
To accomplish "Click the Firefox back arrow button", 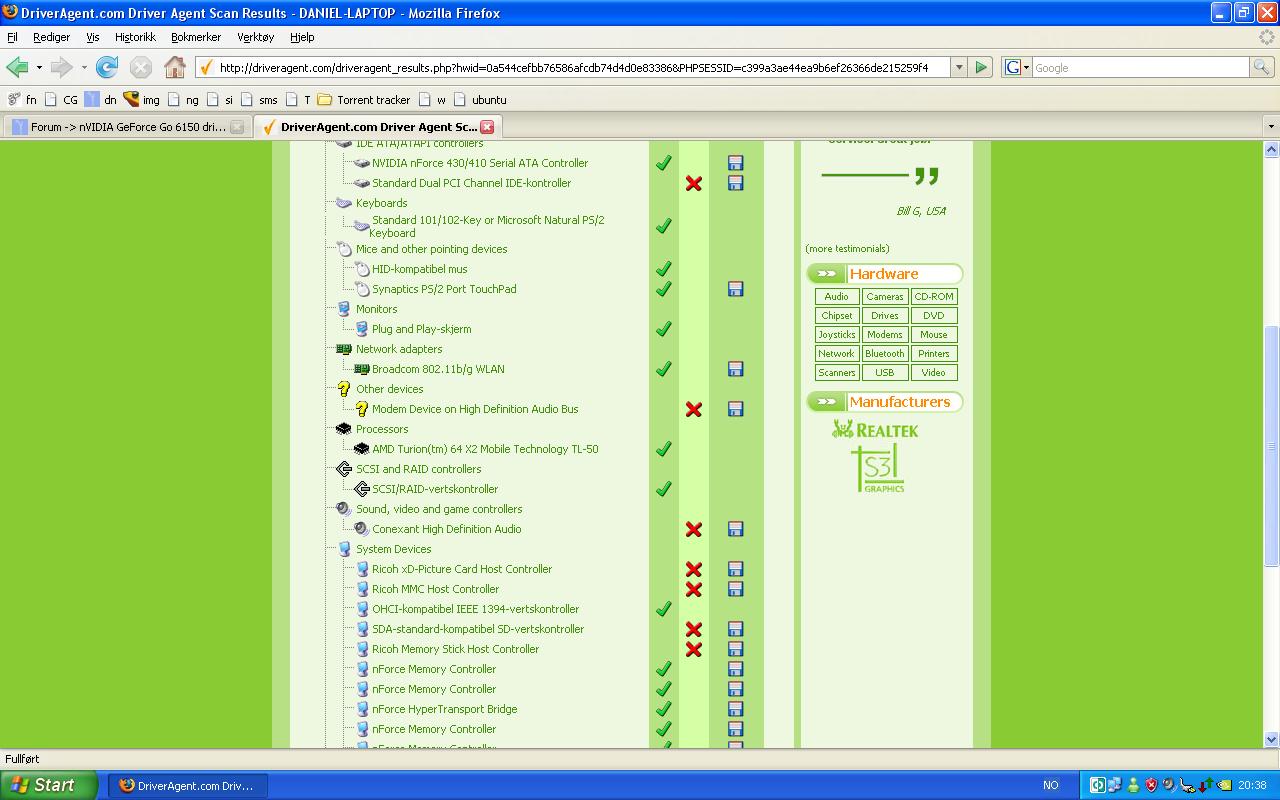I will [x=17, y=67].
